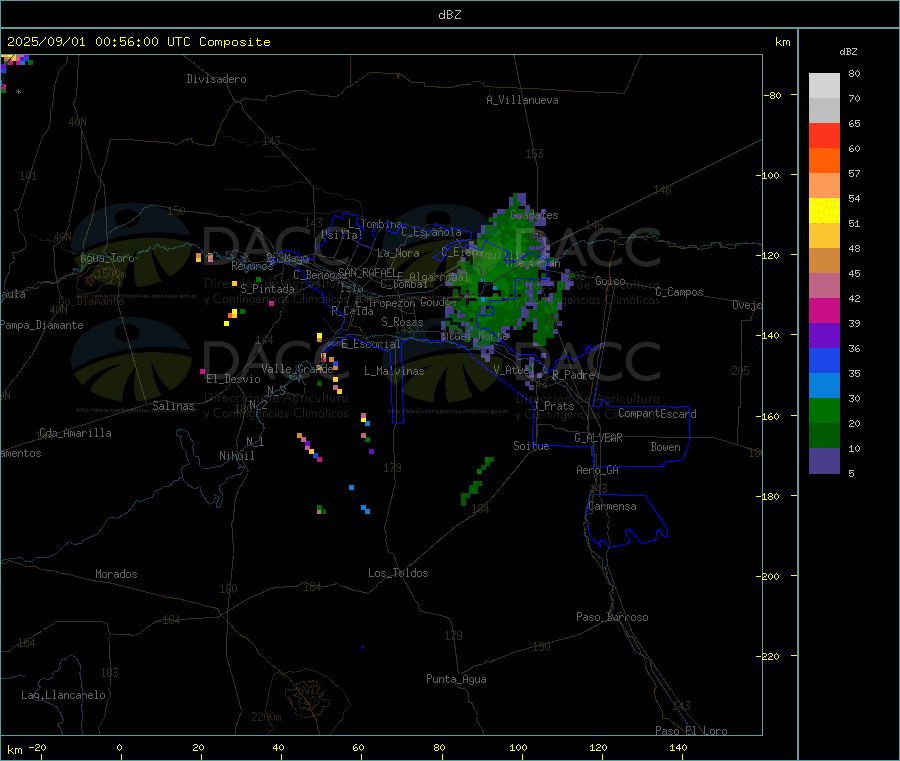Select the yellow 51 dBZ legend swatch

point(824,211)
